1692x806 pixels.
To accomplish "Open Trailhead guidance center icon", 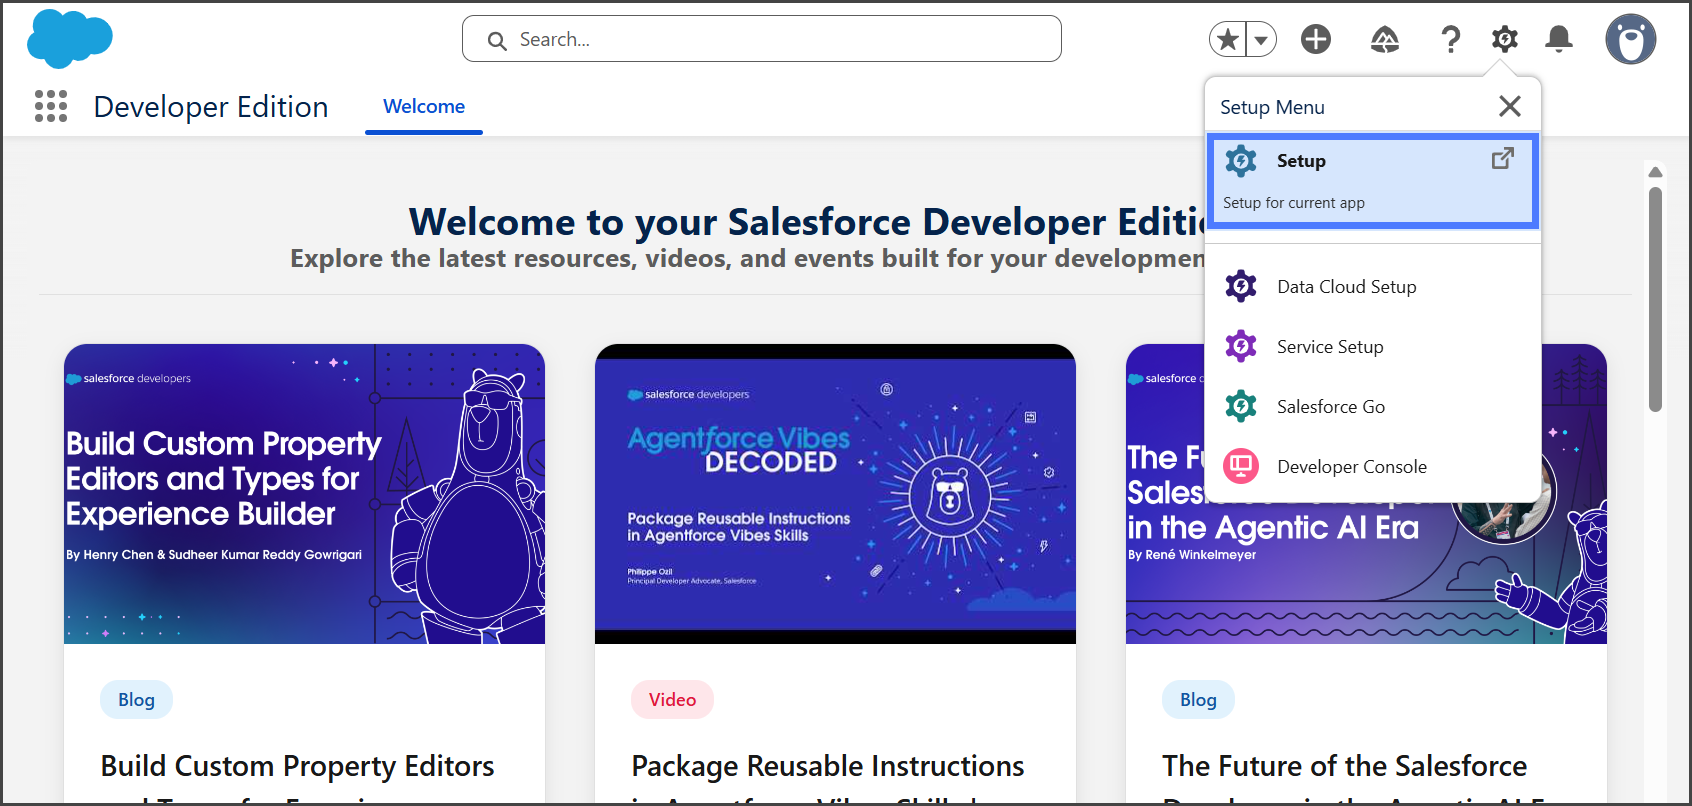I will (x=1384, y=40).
